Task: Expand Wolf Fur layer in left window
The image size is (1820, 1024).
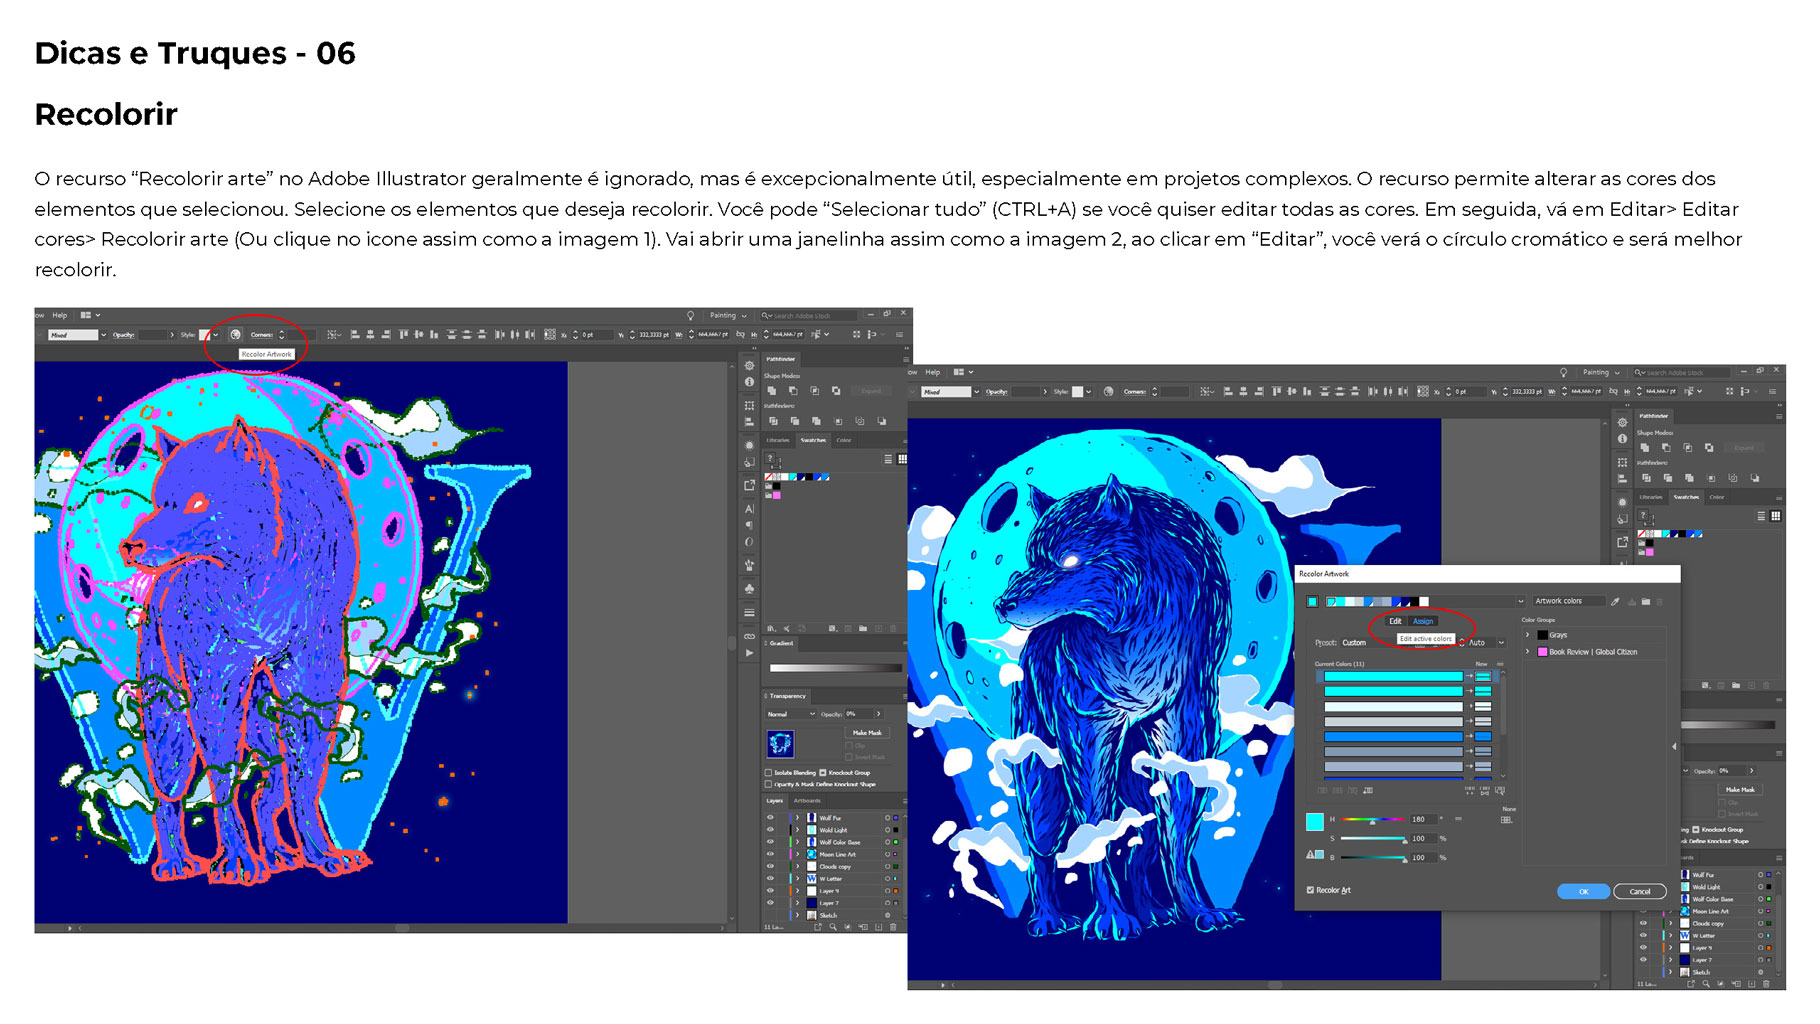Action: [797, 818]
